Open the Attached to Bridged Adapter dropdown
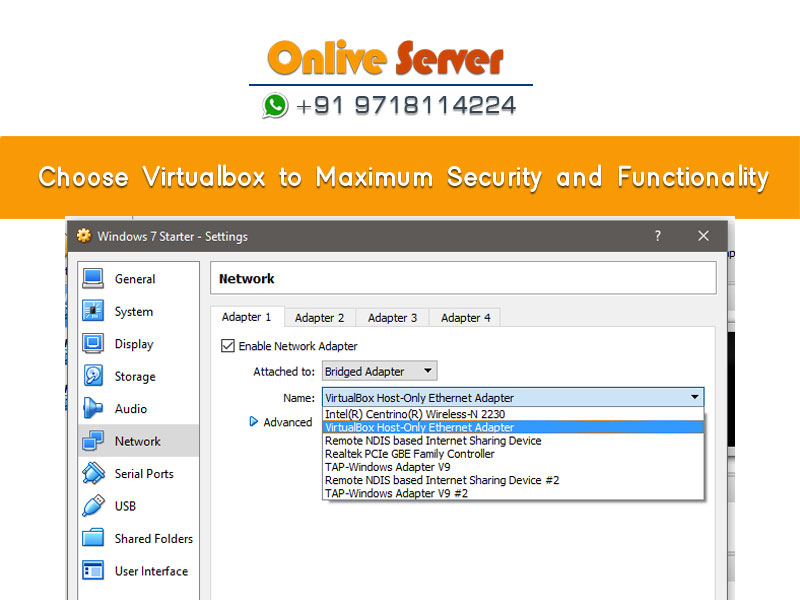The width and height of the screenshot is (800, 600). coord(379,371)
